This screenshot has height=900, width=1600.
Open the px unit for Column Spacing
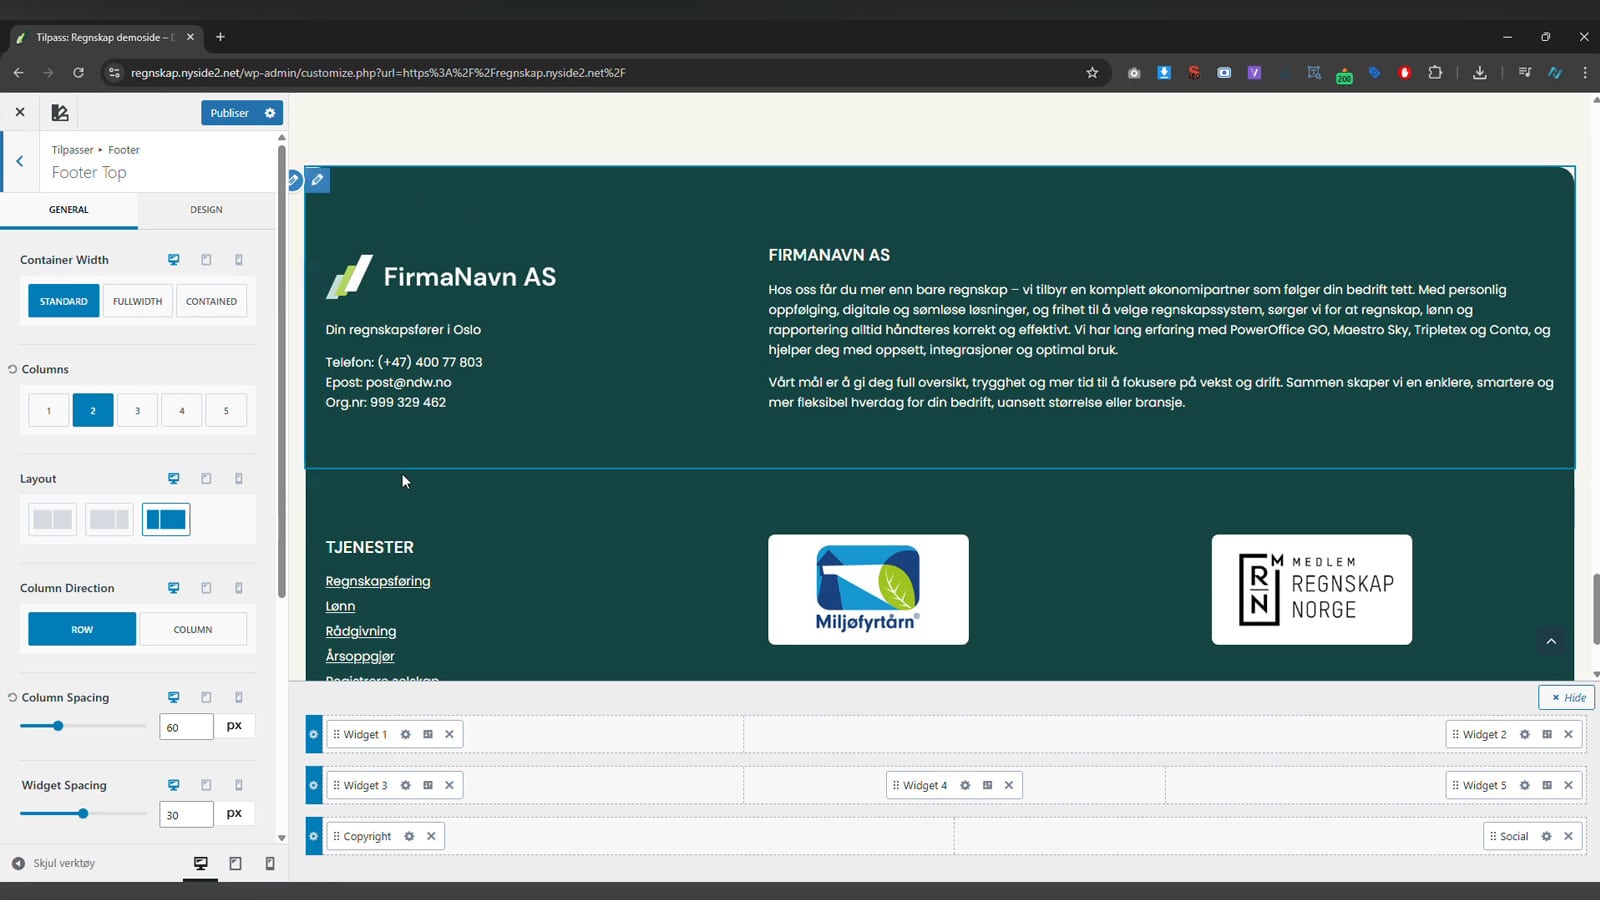click(234, 726)
